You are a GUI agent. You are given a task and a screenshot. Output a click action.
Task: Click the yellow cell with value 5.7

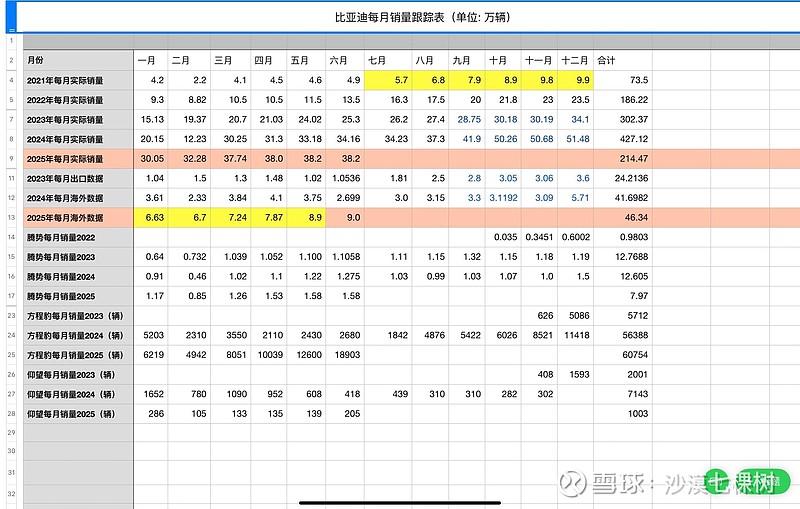388,80
